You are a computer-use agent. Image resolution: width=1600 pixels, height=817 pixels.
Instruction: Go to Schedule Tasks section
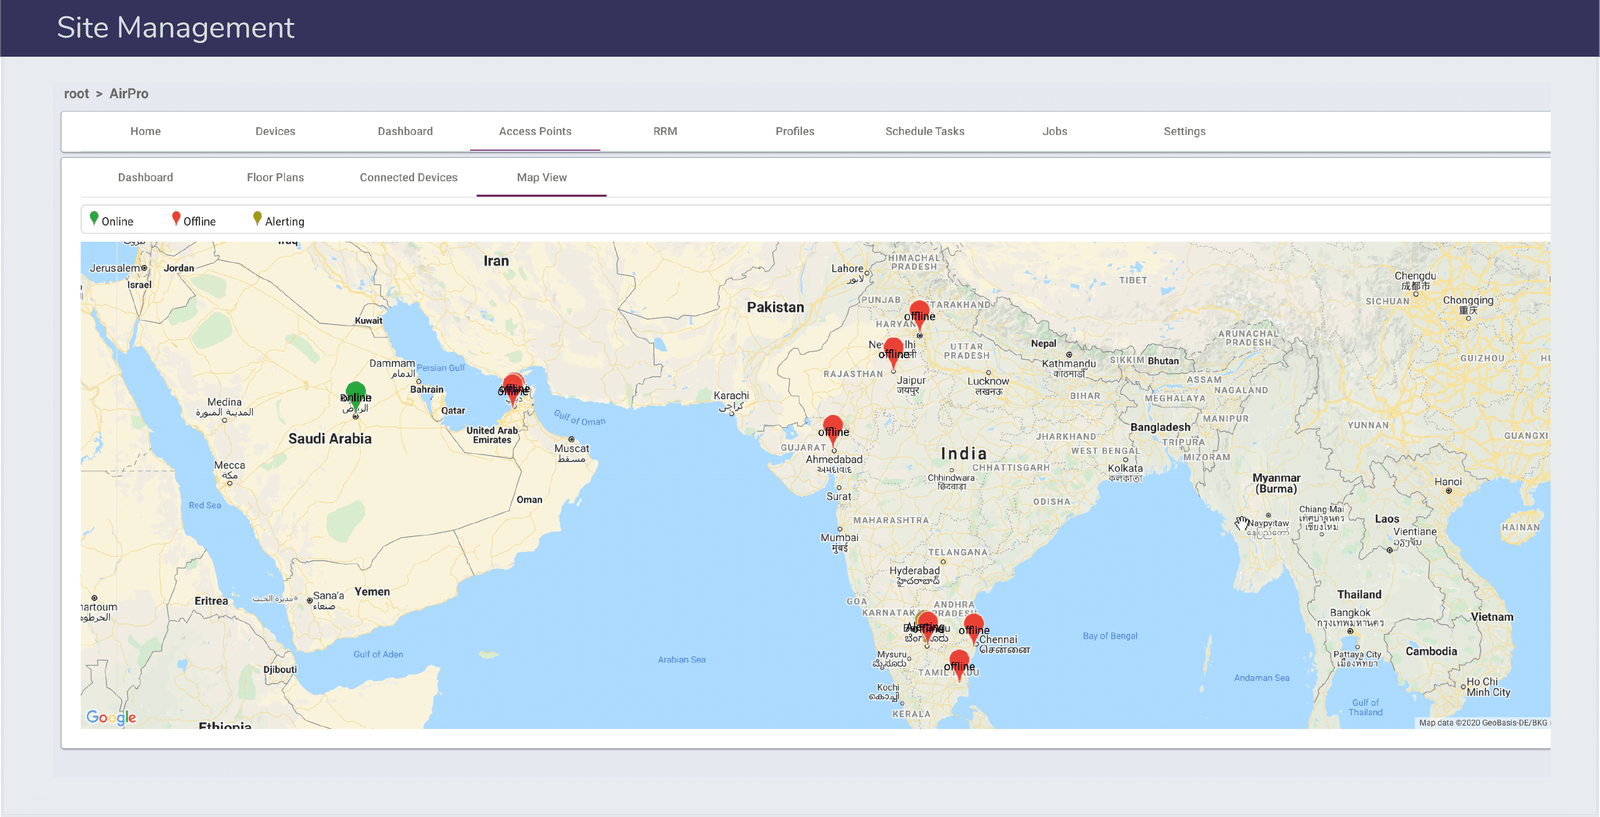(x=924, y=131)
